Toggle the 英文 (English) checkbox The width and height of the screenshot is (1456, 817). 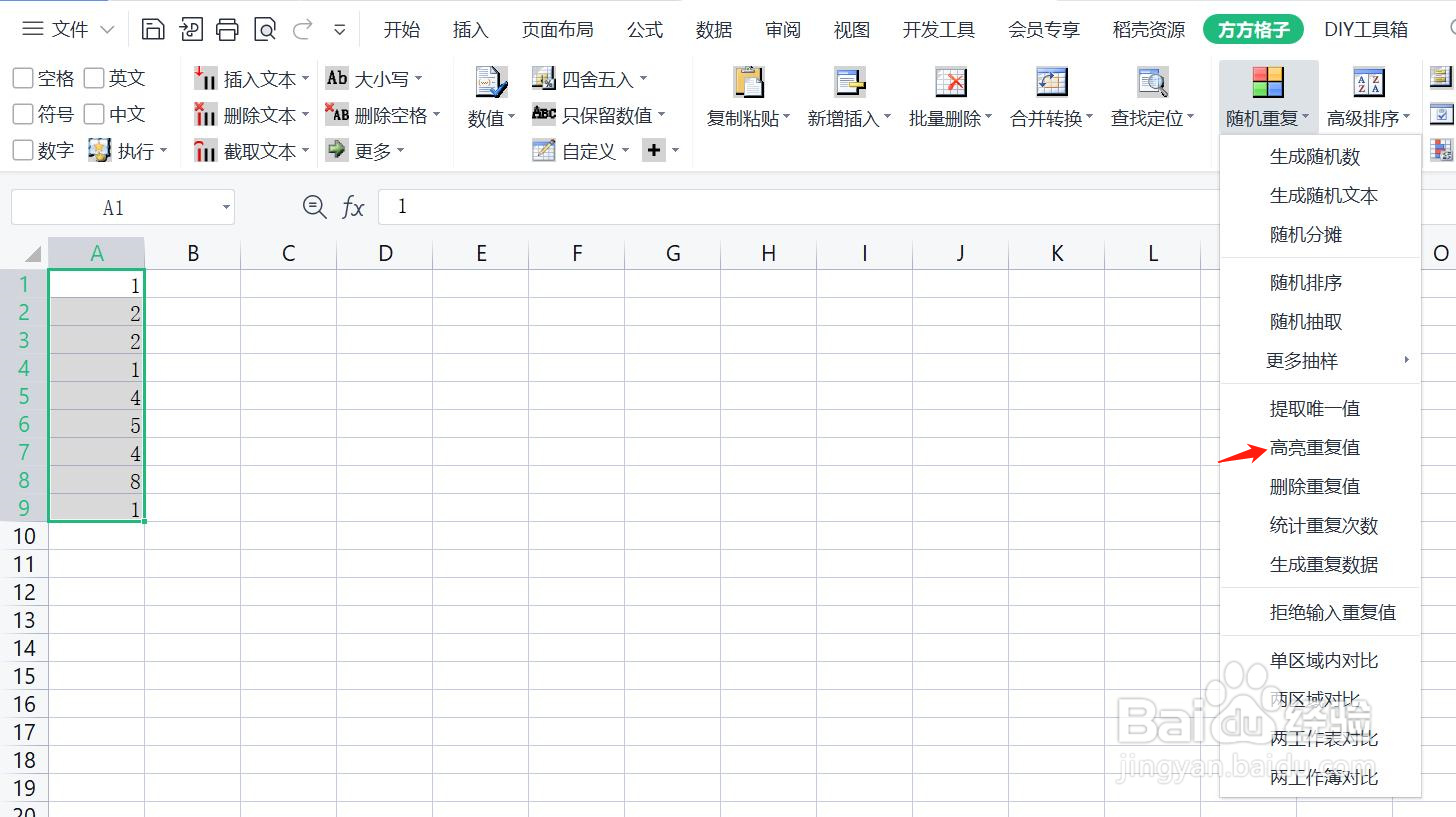pos(94,78)
